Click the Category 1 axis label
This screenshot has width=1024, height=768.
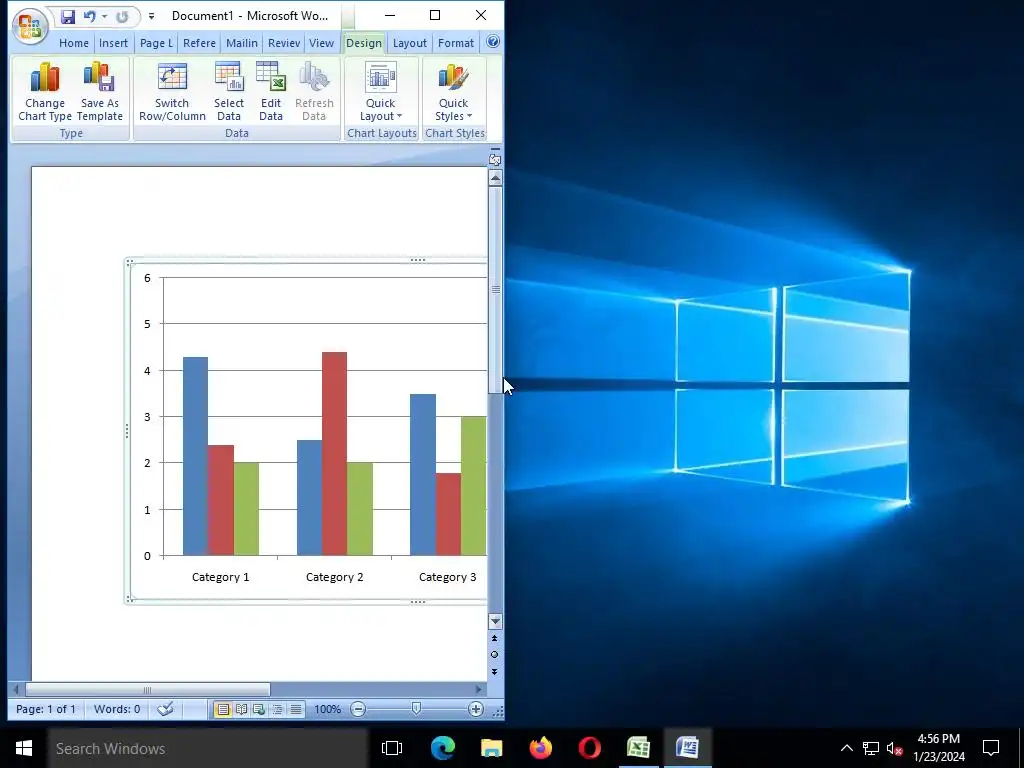[x=221, y=577]
